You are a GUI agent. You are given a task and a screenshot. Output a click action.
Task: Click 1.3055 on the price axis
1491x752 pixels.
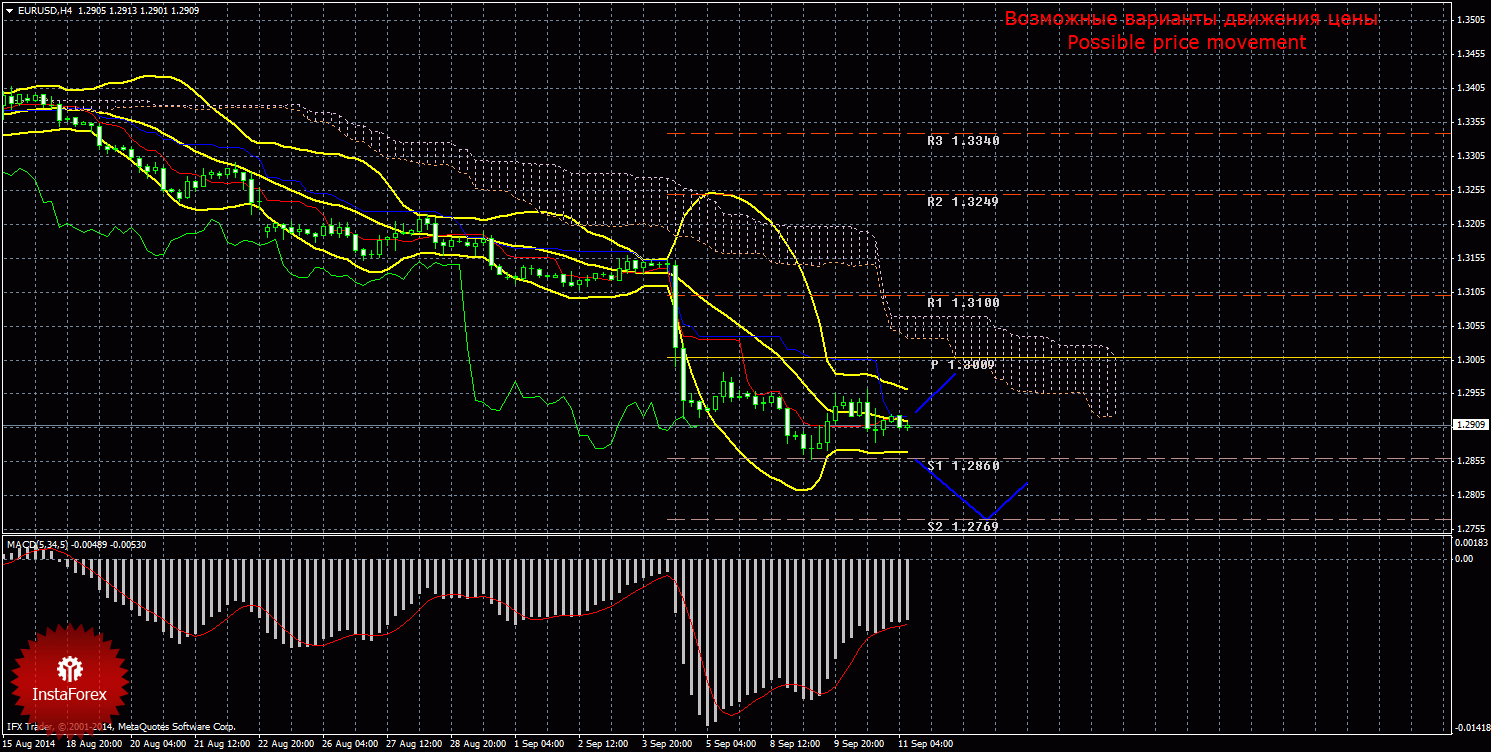tap(1472, 326)
